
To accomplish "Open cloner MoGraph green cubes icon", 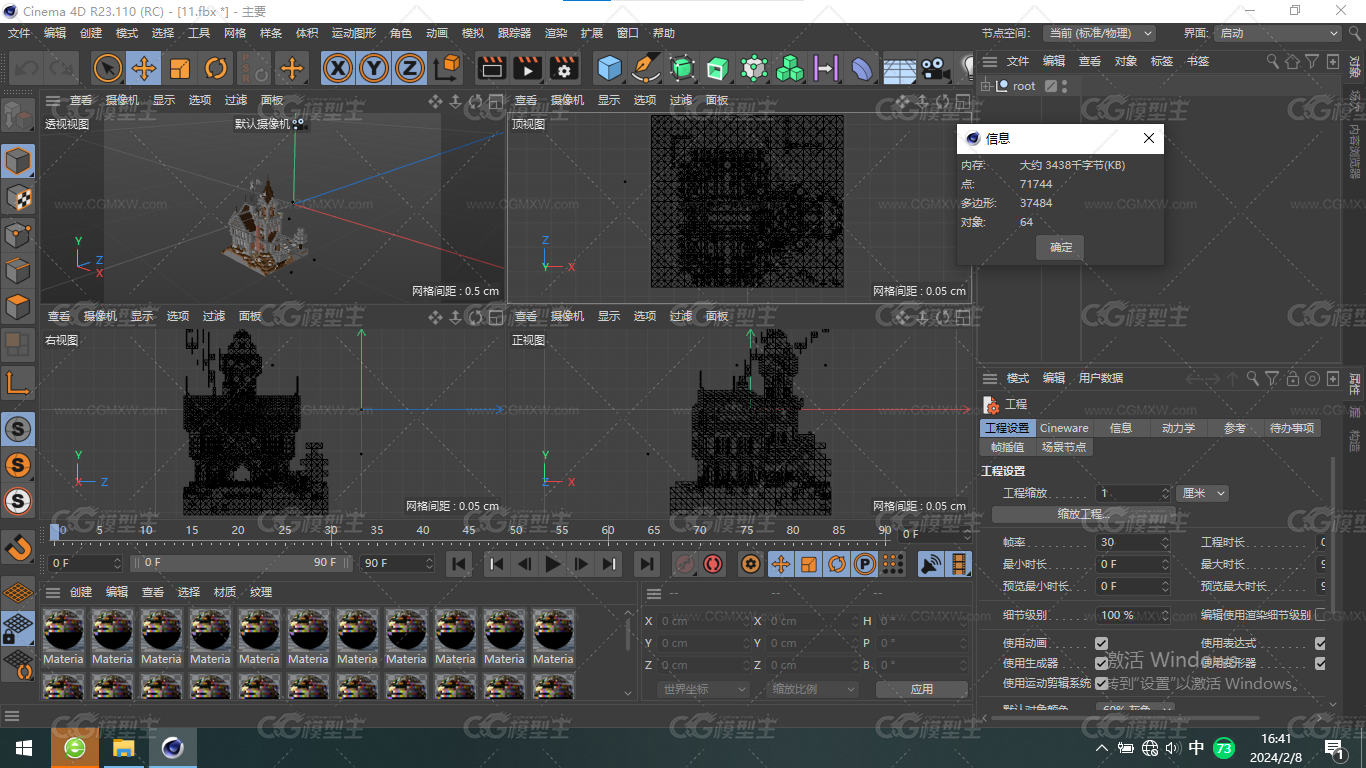I will (x=790, y=68).
